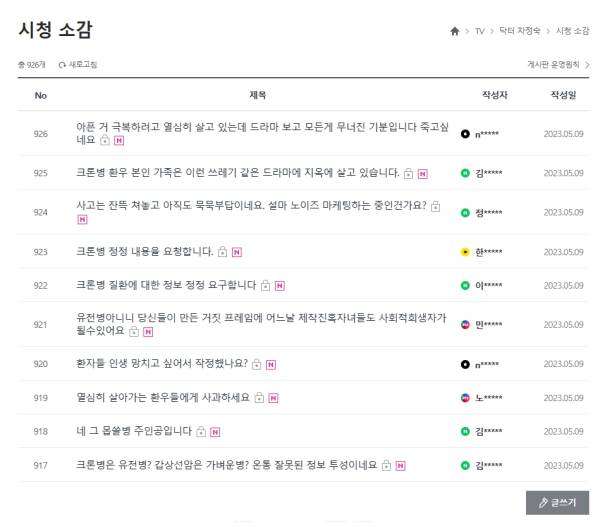
Task: Click the pencil icon on 글쓰기 button
Action: 543,503
